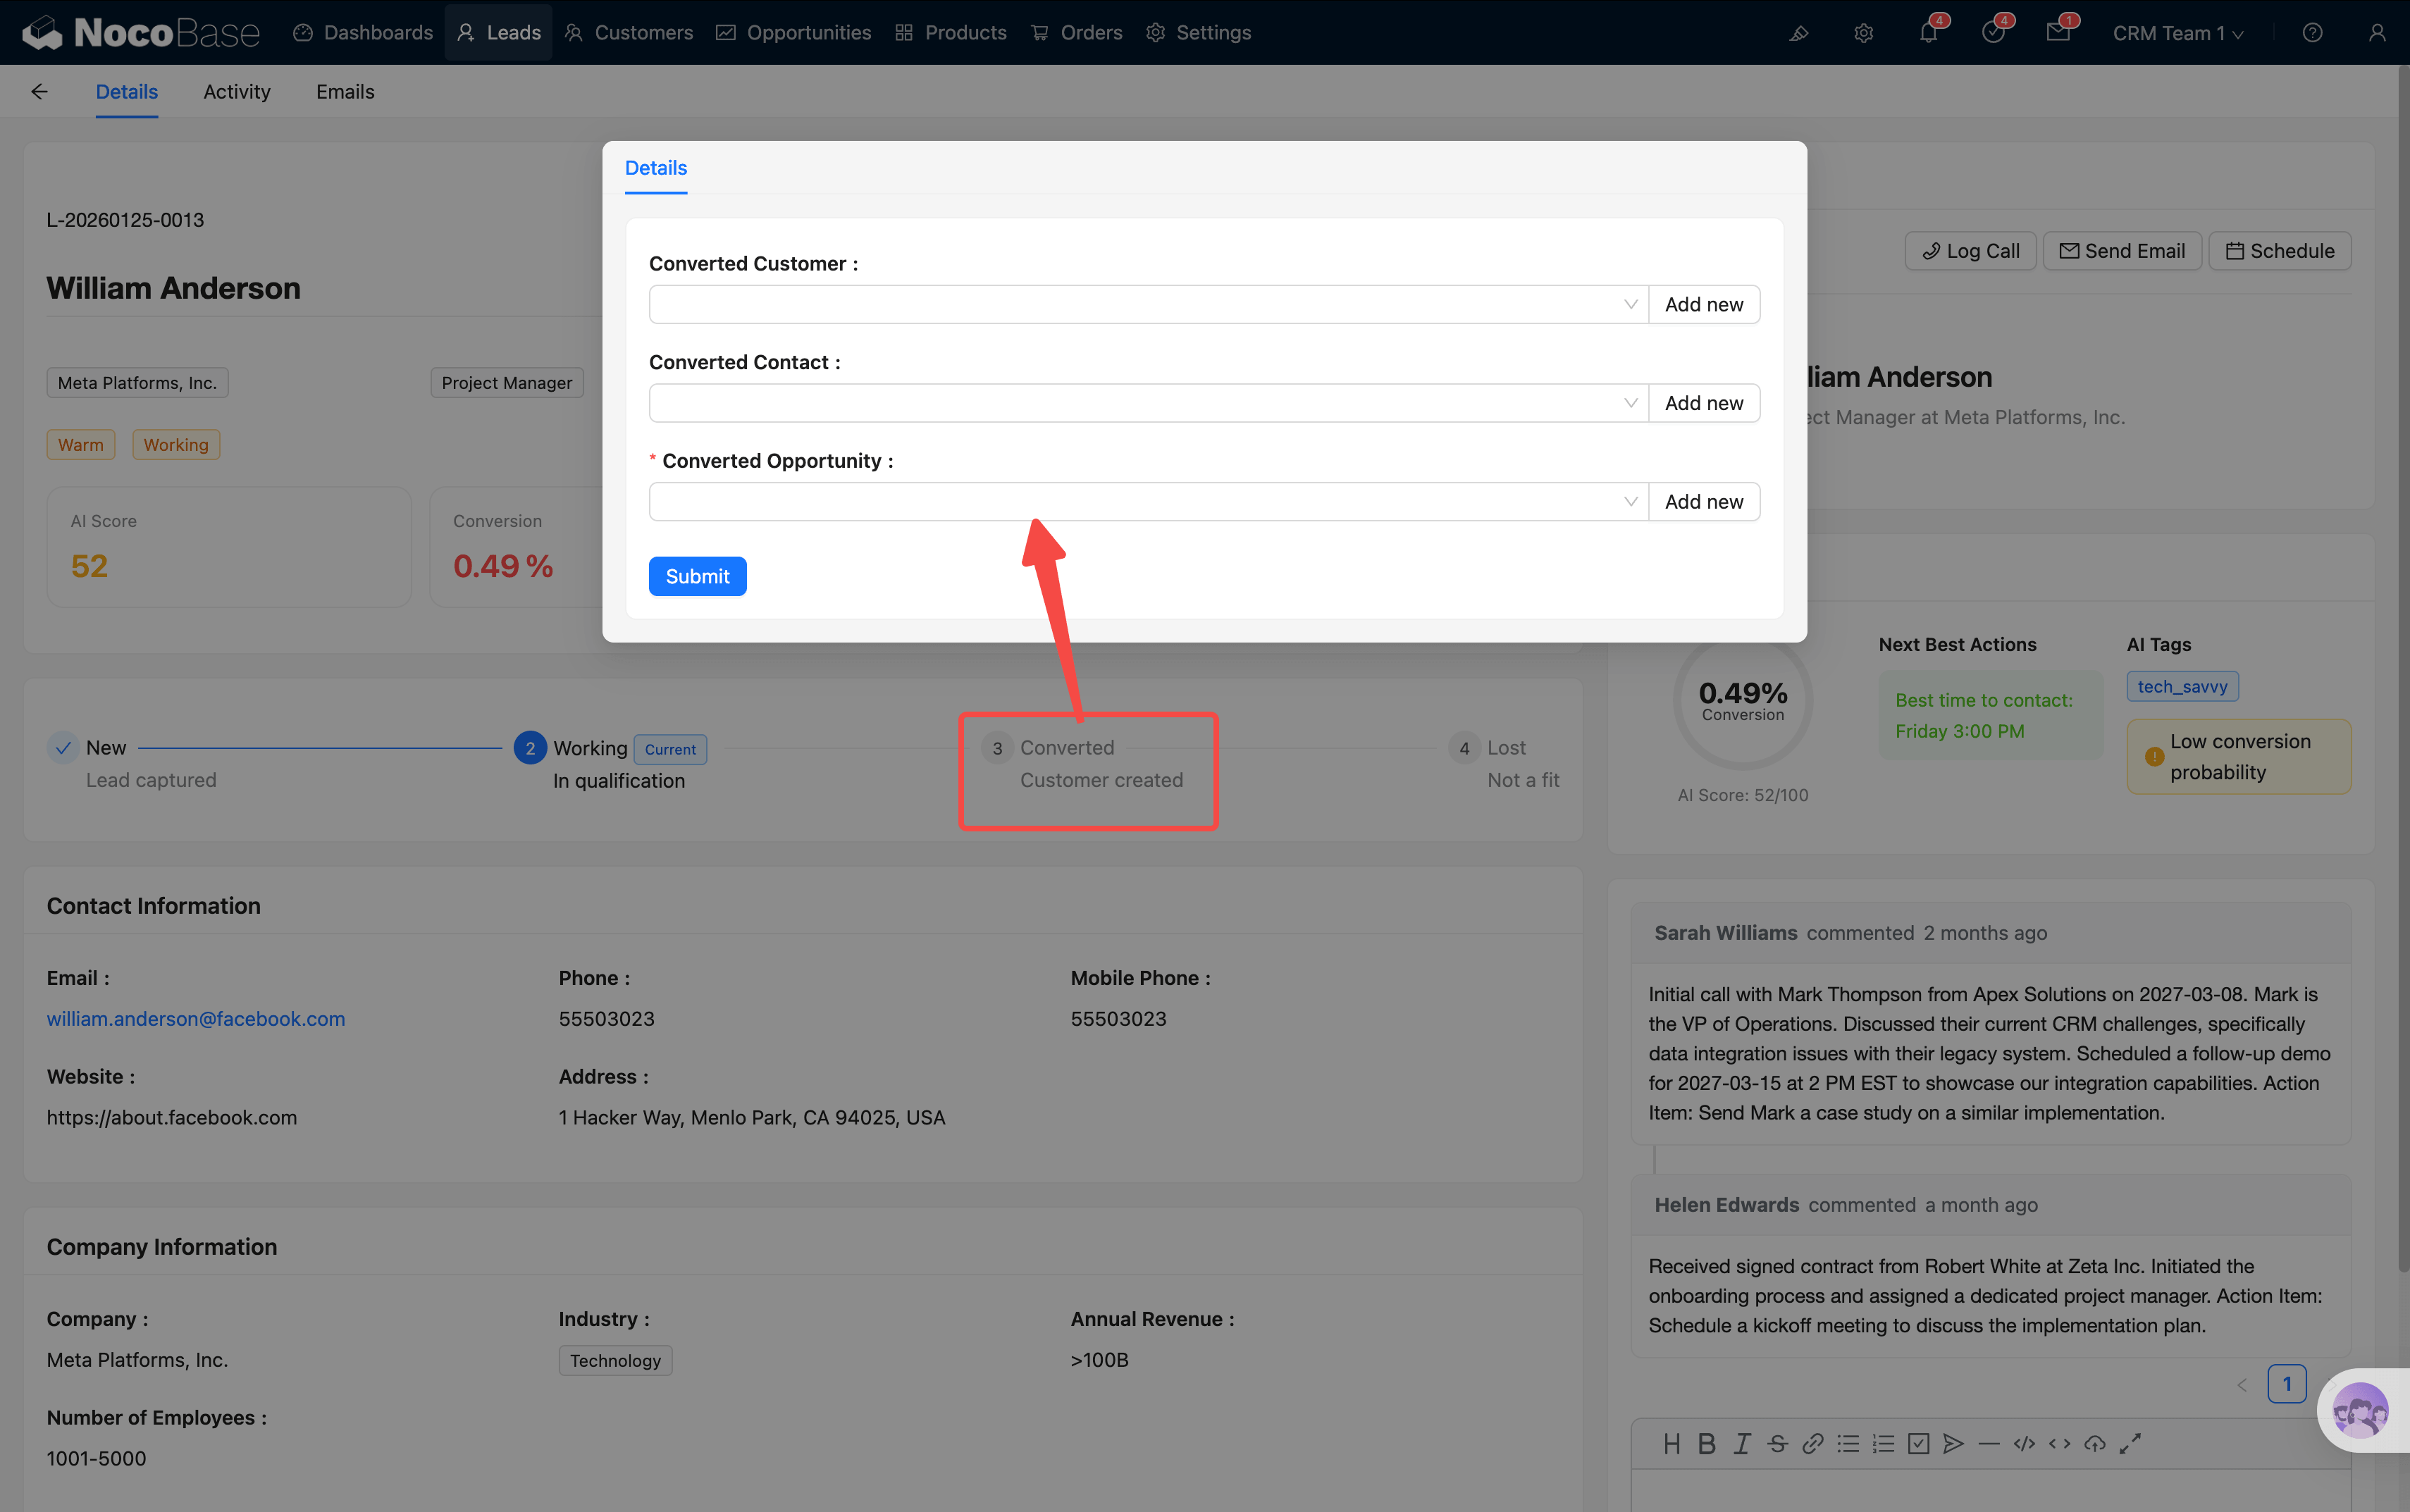This screenshot has width=2410, height=1512.
Task: Expand the CRM Team 1 menu
Action: 2177,33
